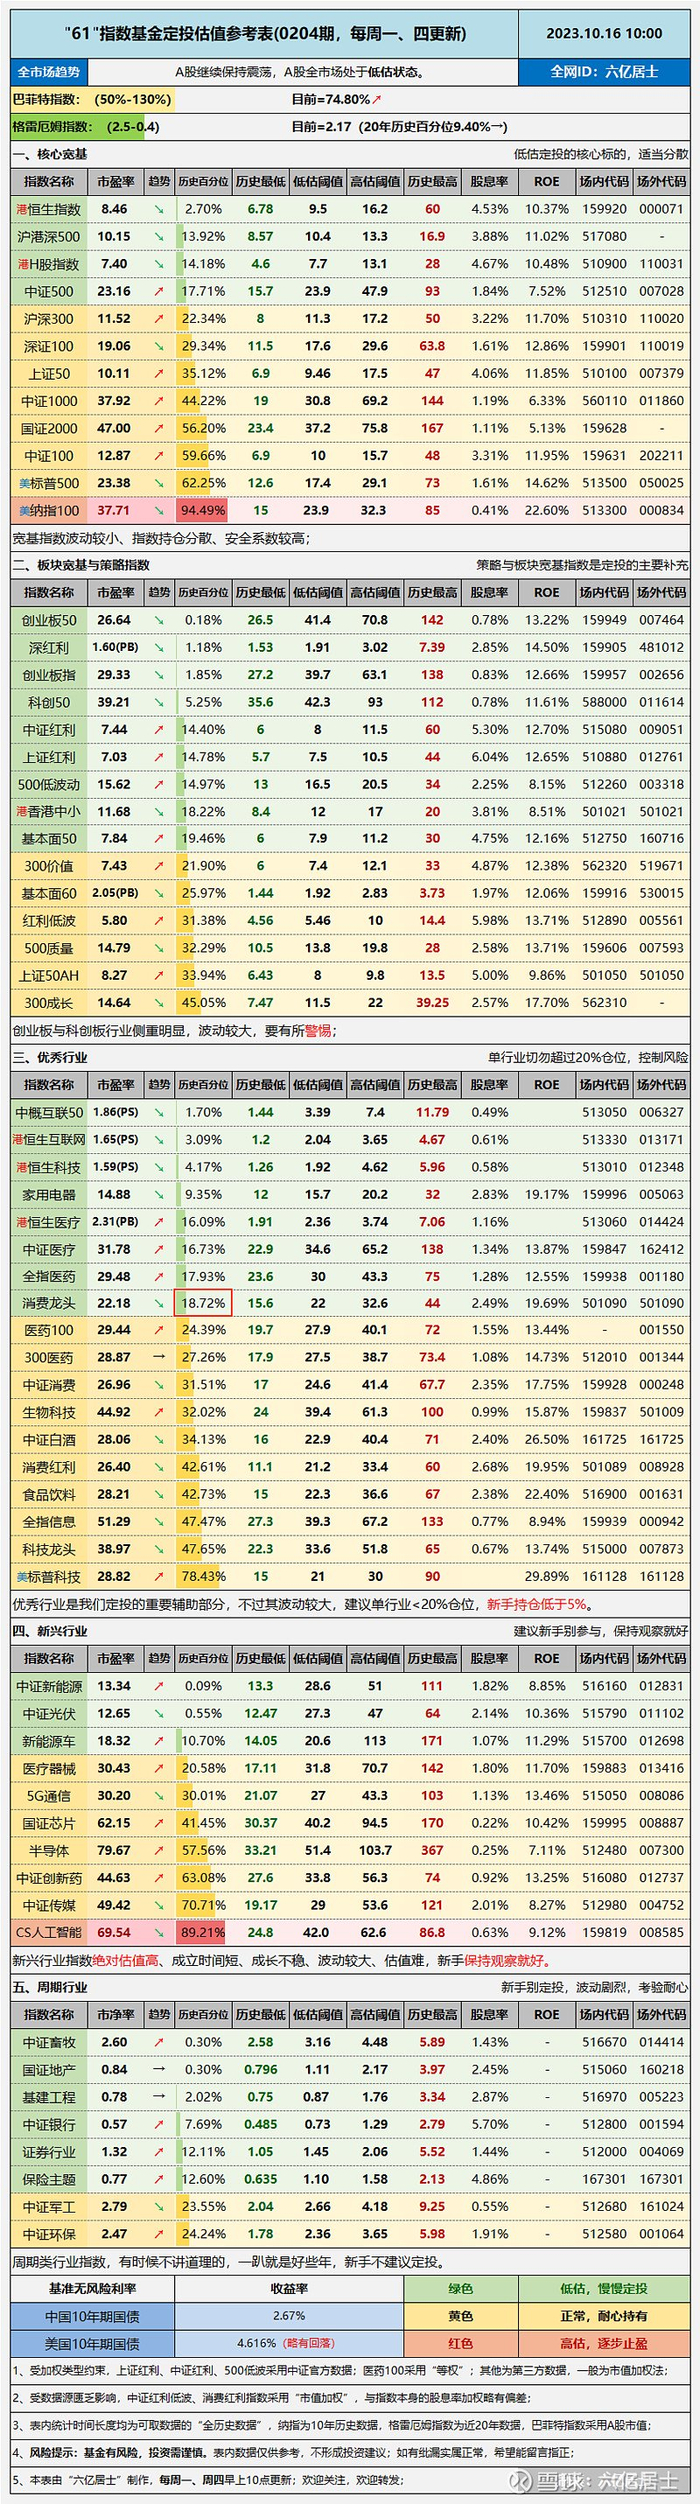This screenshot has height=2504, width=700.
Task: Click the 沪港深500 name cell
Action: (49, 236)
